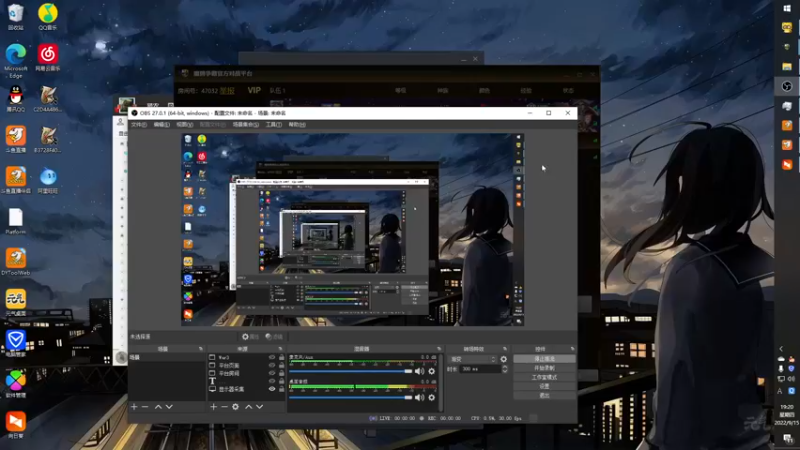This screenshot has width=800, height=450.
Task: Open the 文件 (File) menu
Action: [139, 124]
